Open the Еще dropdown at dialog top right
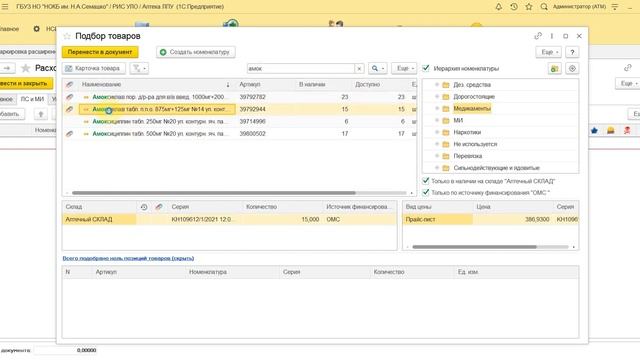 tap(548, 52)
